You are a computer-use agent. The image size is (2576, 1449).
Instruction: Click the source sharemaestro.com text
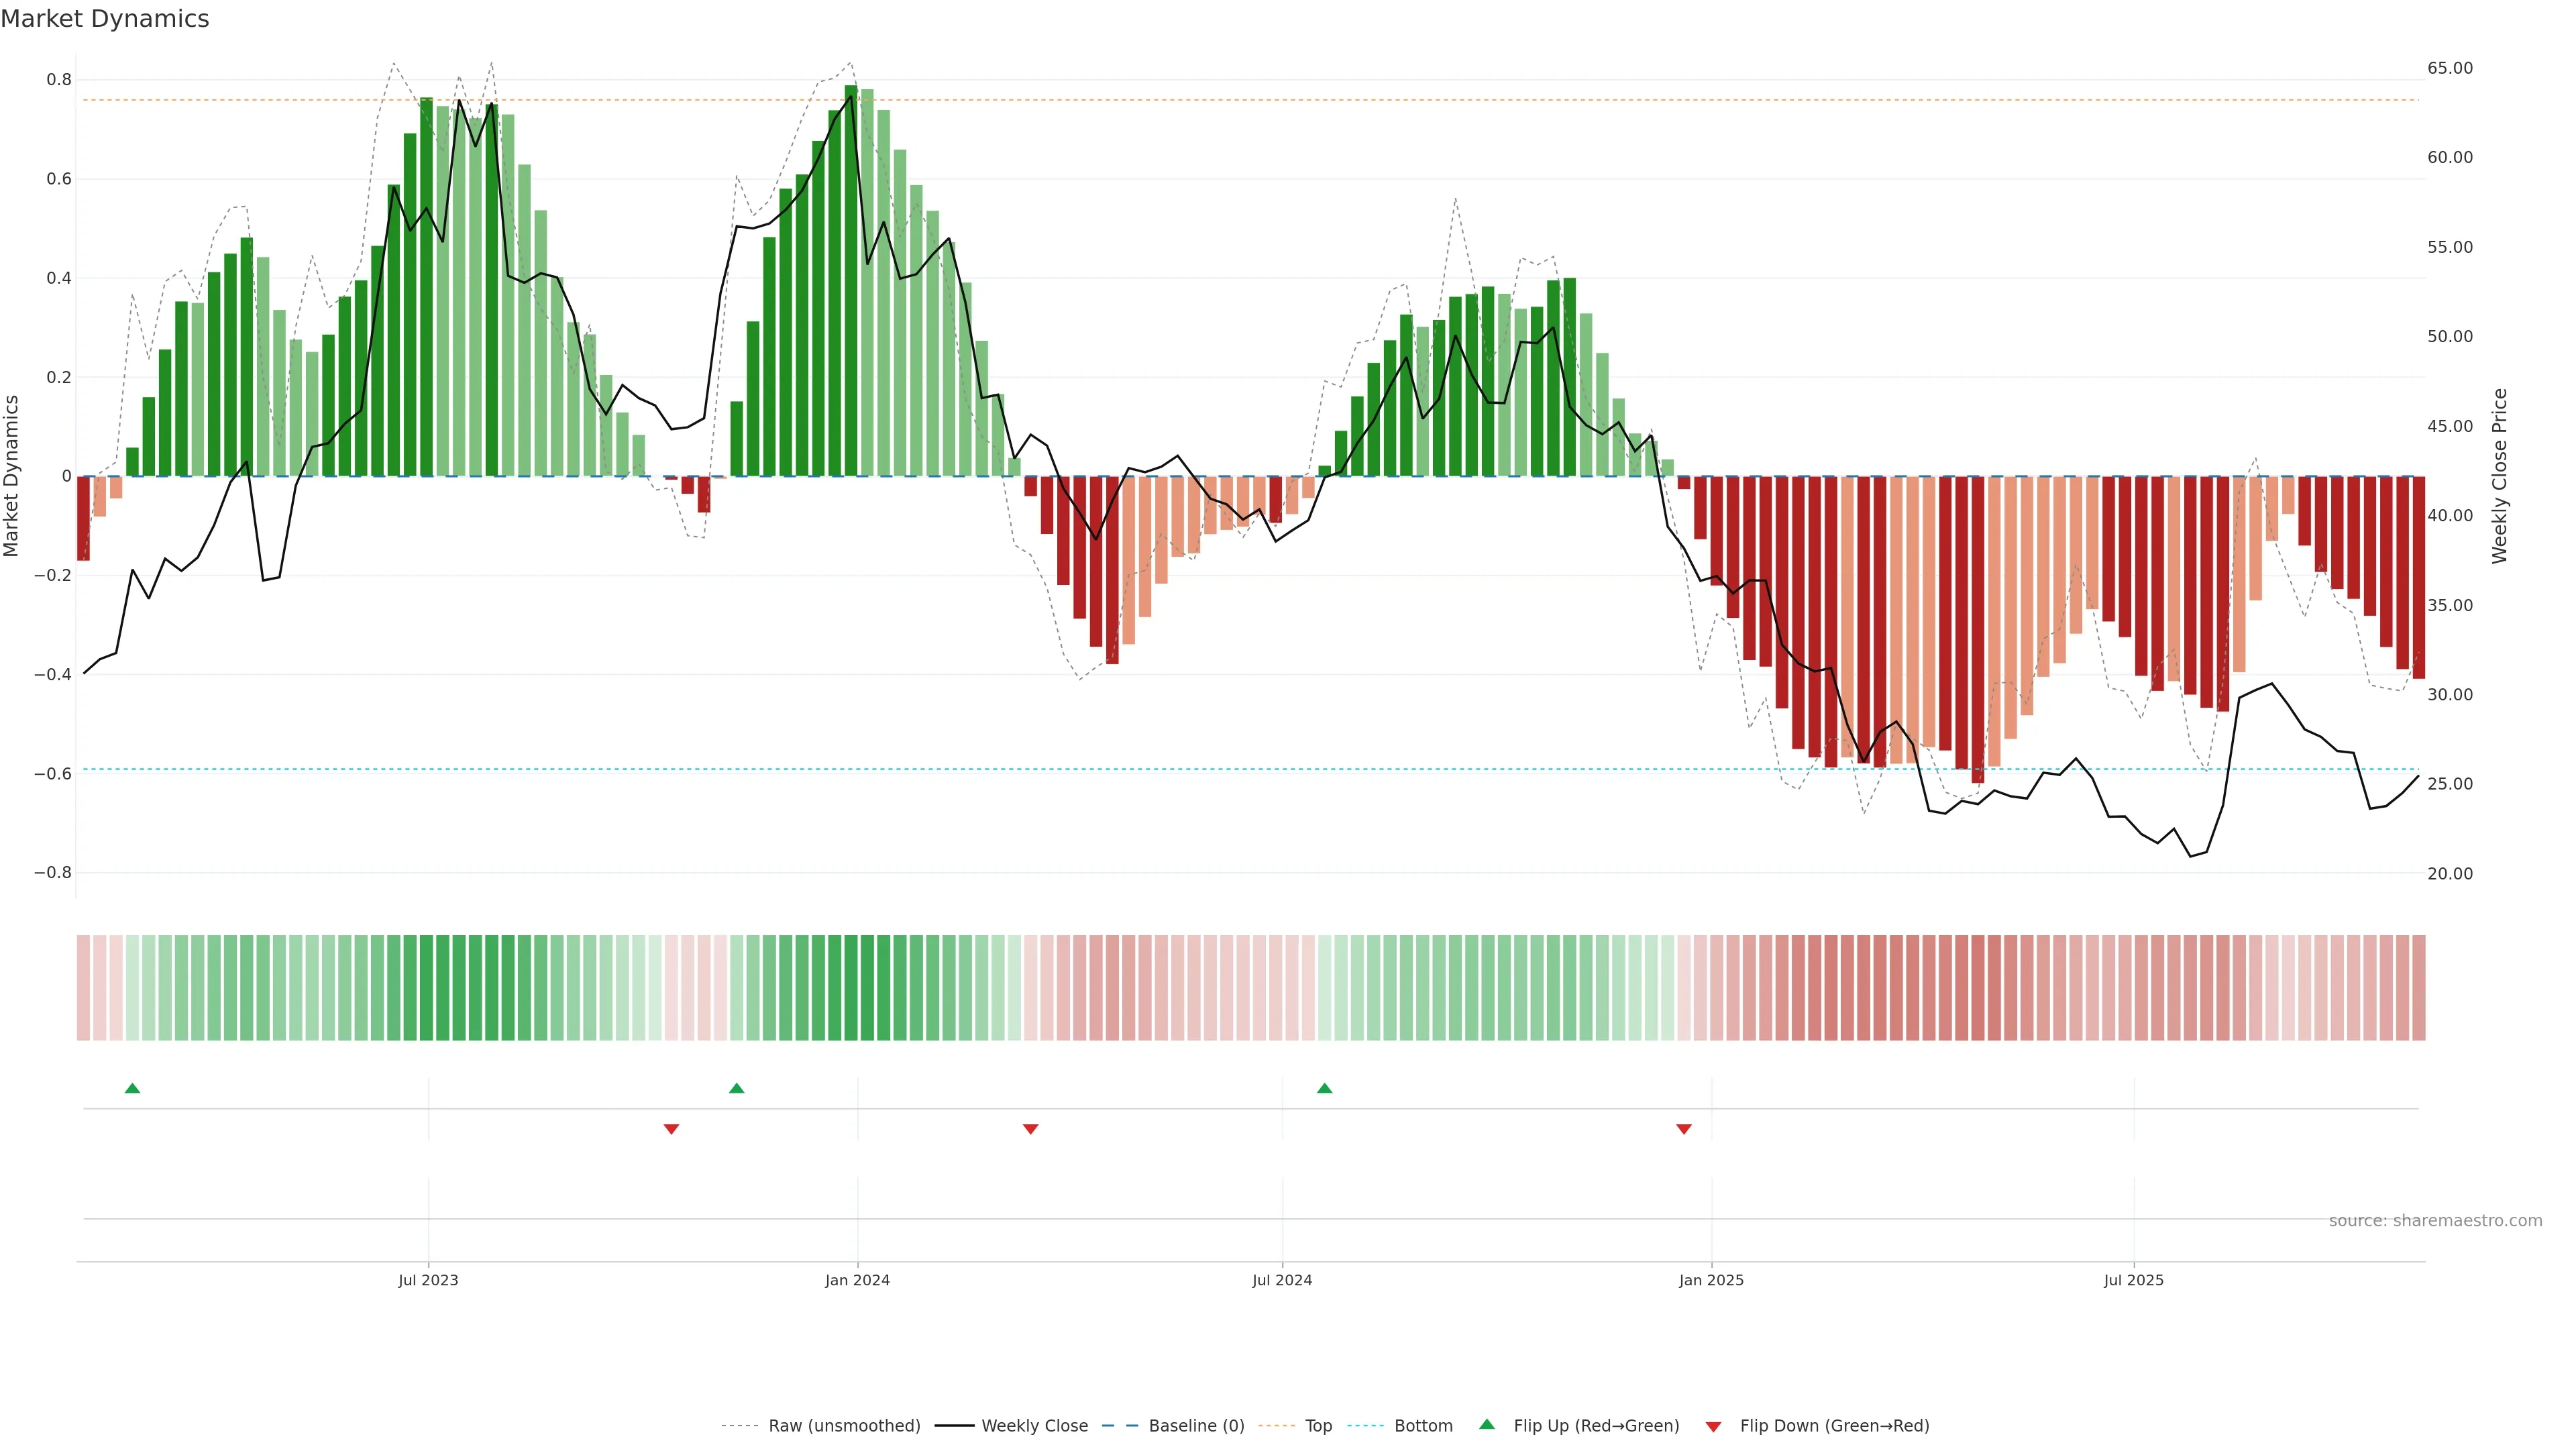pyautogui.click(x=2435, y=1221)
